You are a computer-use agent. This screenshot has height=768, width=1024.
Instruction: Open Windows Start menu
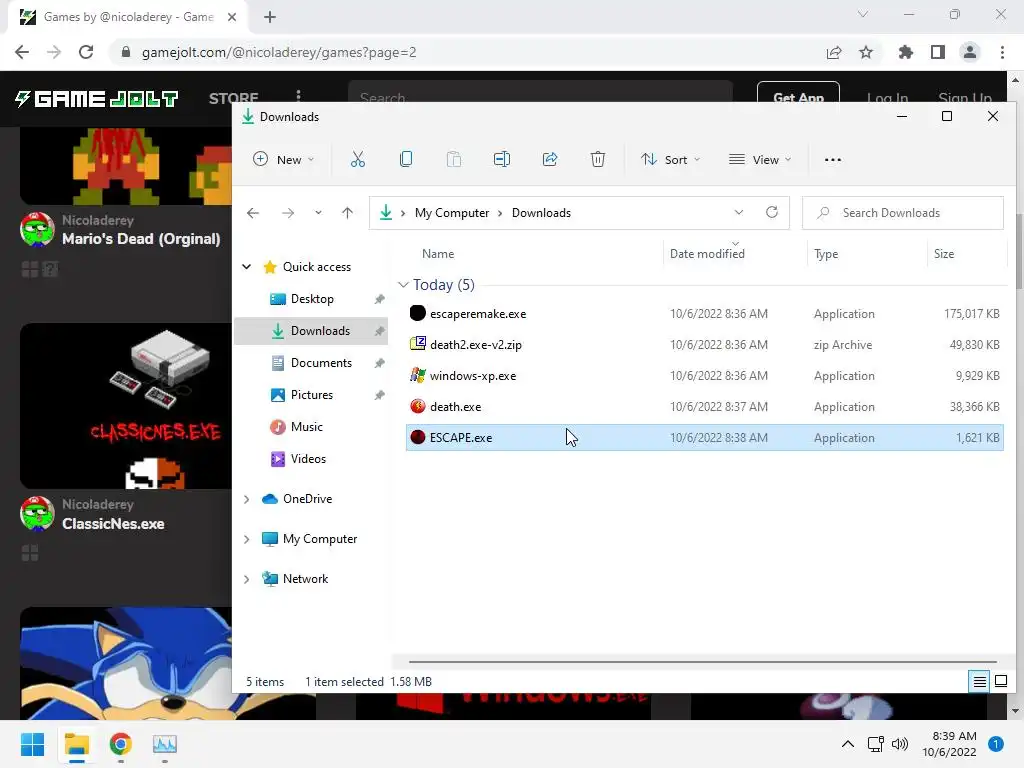tap(32, 744)
